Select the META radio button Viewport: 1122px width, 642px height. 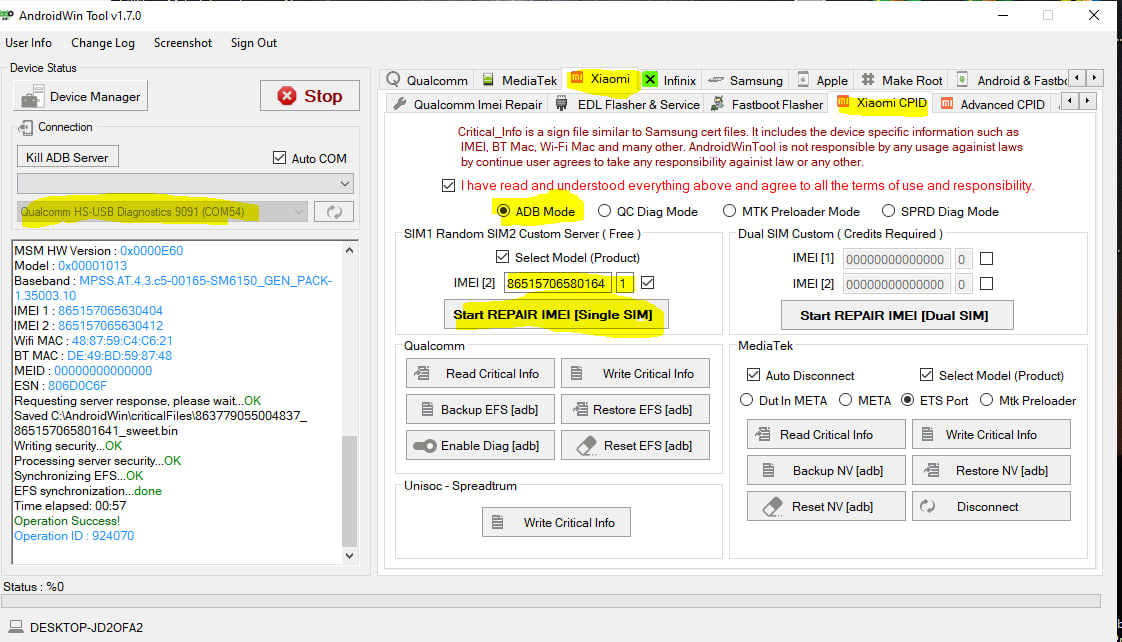(x=846, y=400)
